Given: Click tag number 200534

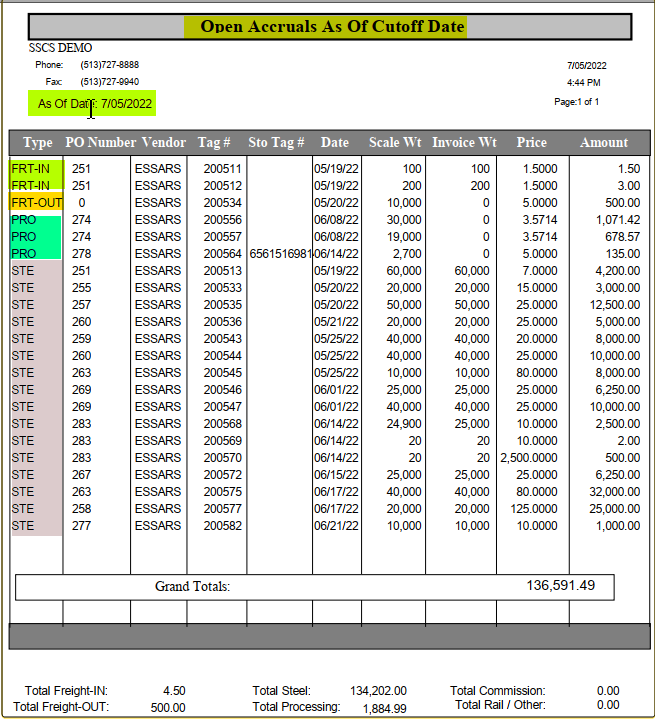Looking at the screenshot, I should (222, 203).
